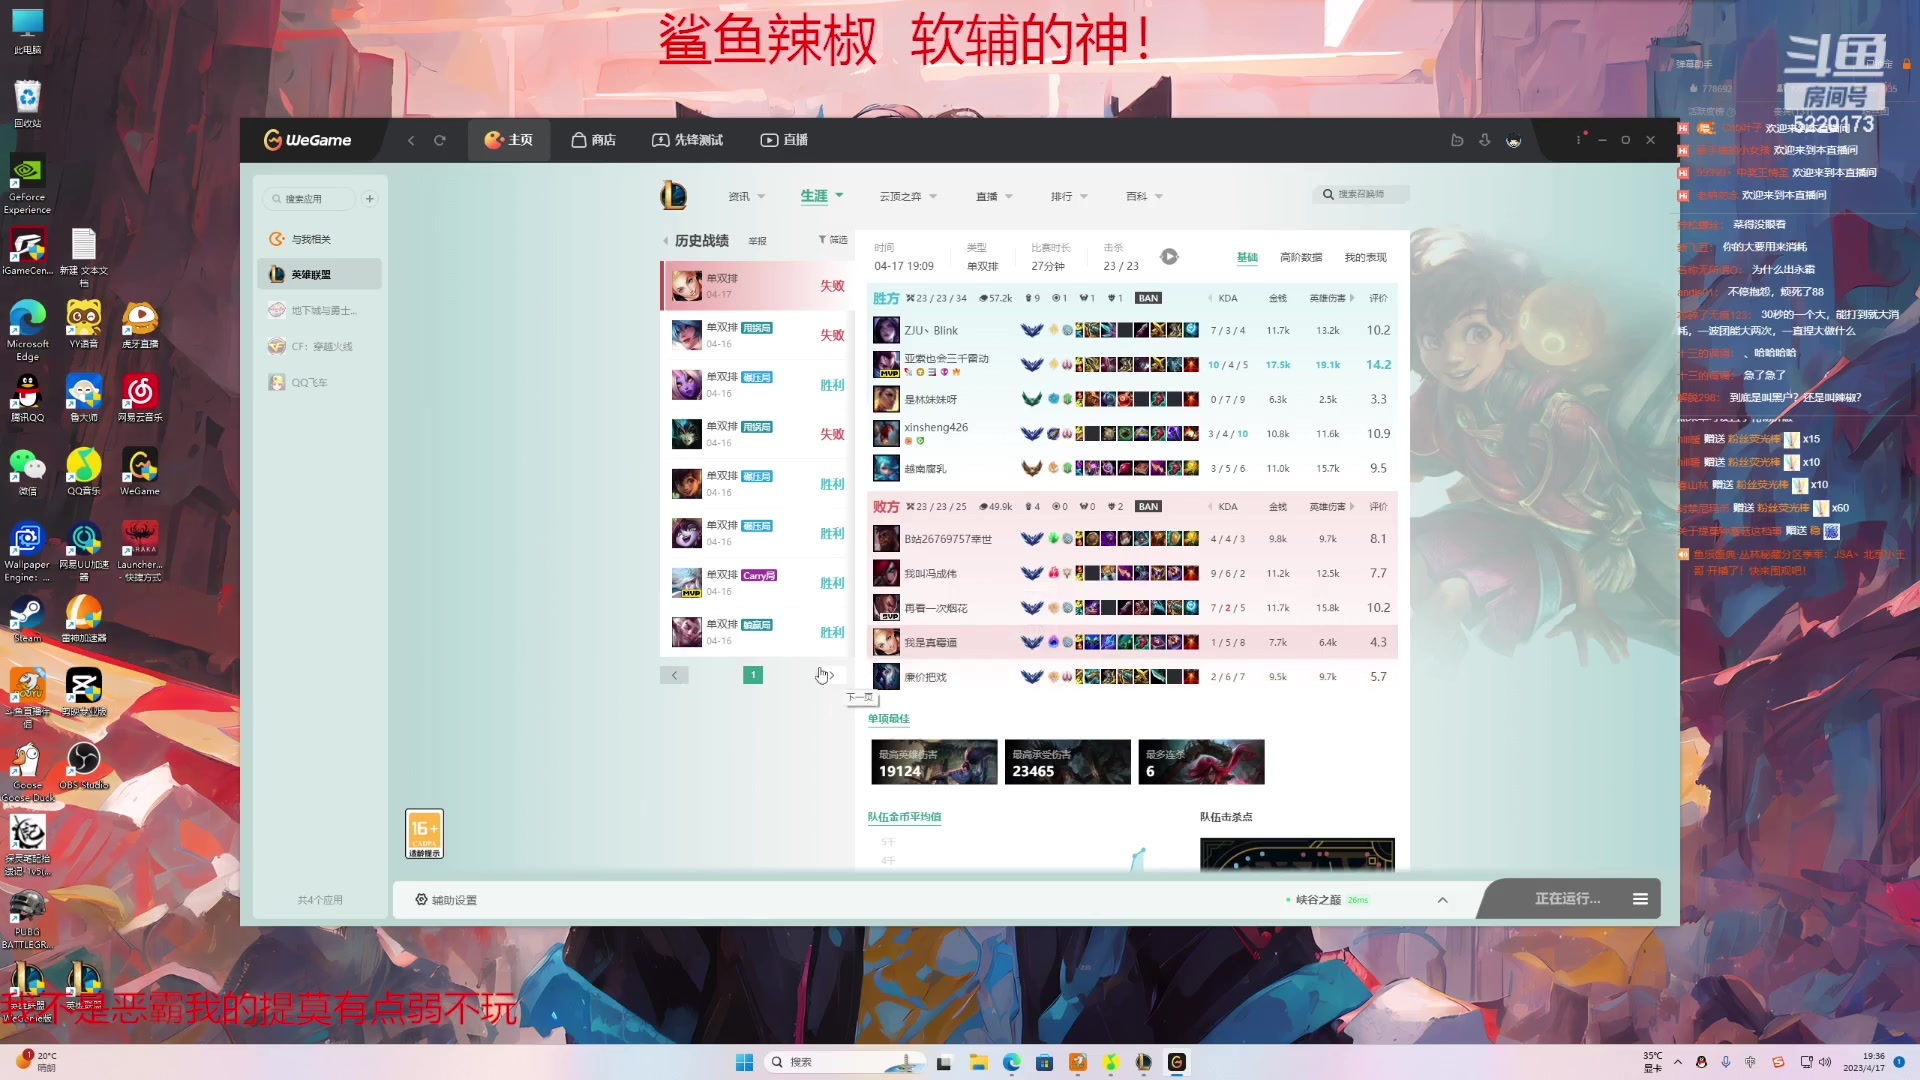Click the download icon in WeGame title bar

pyautogui.click(x=1484, y=140)
